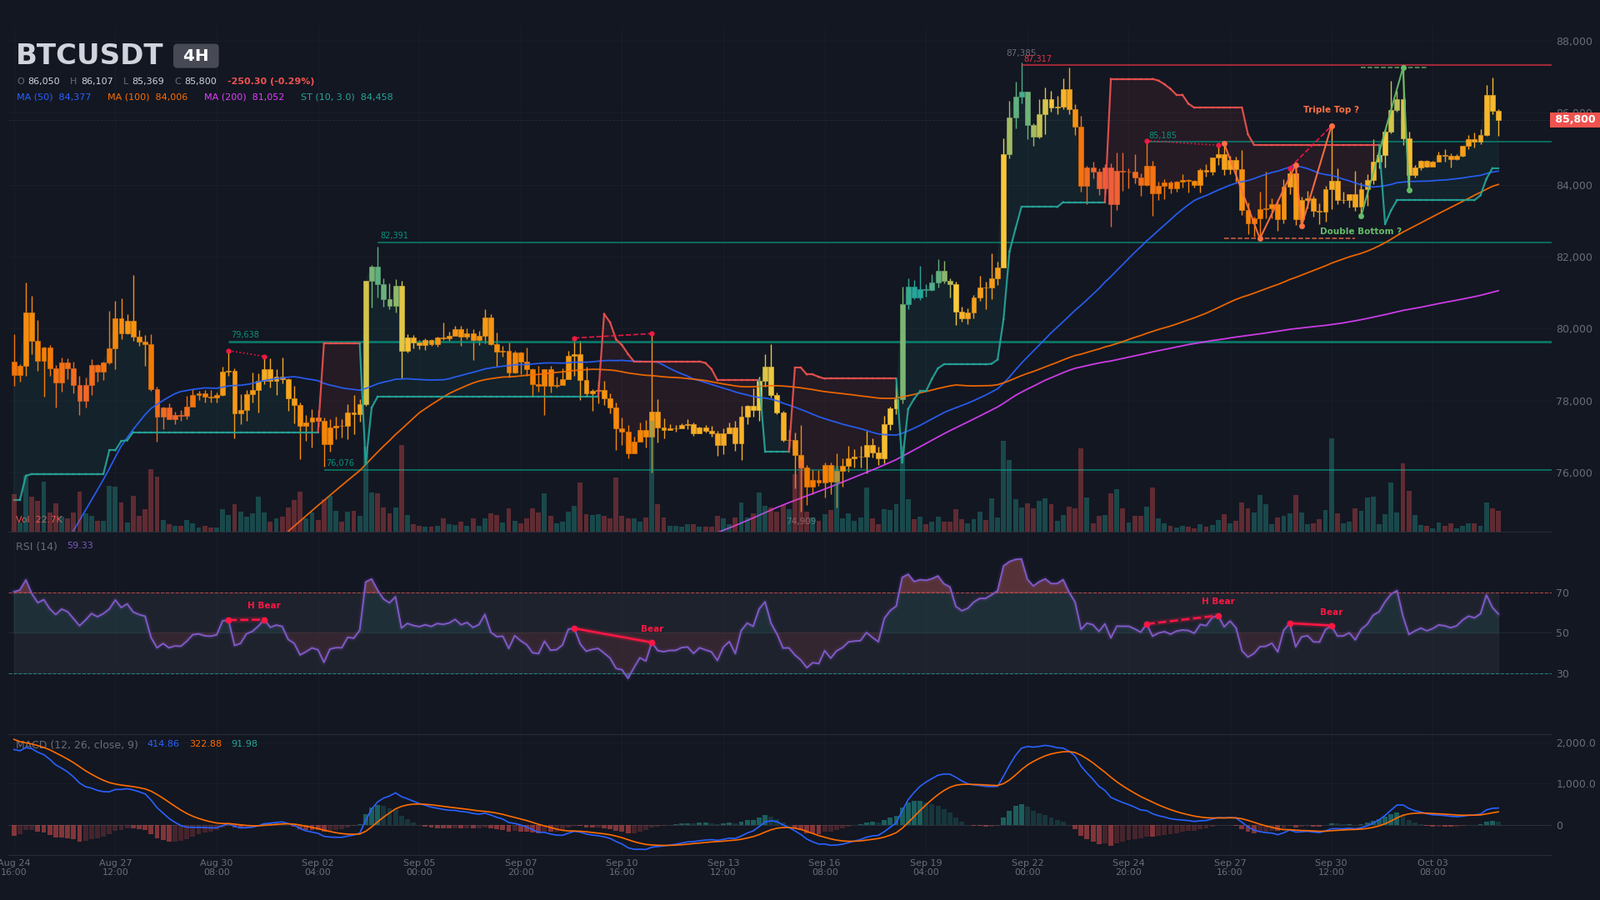The height and width of the screenshot is (900, 1600).
Task: Click the 87,317 high level label
Action: pyautogui.click(x=1037, y=59)
